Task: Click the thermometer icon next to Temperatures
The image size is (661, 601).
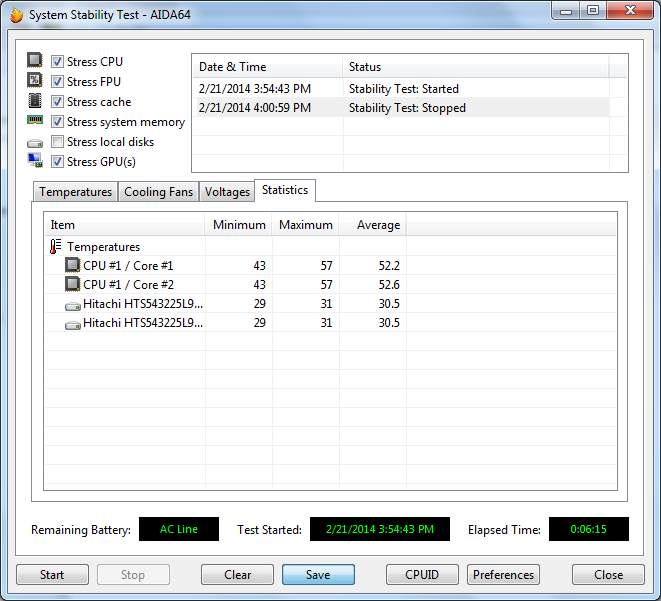Action: pos(56,247)
